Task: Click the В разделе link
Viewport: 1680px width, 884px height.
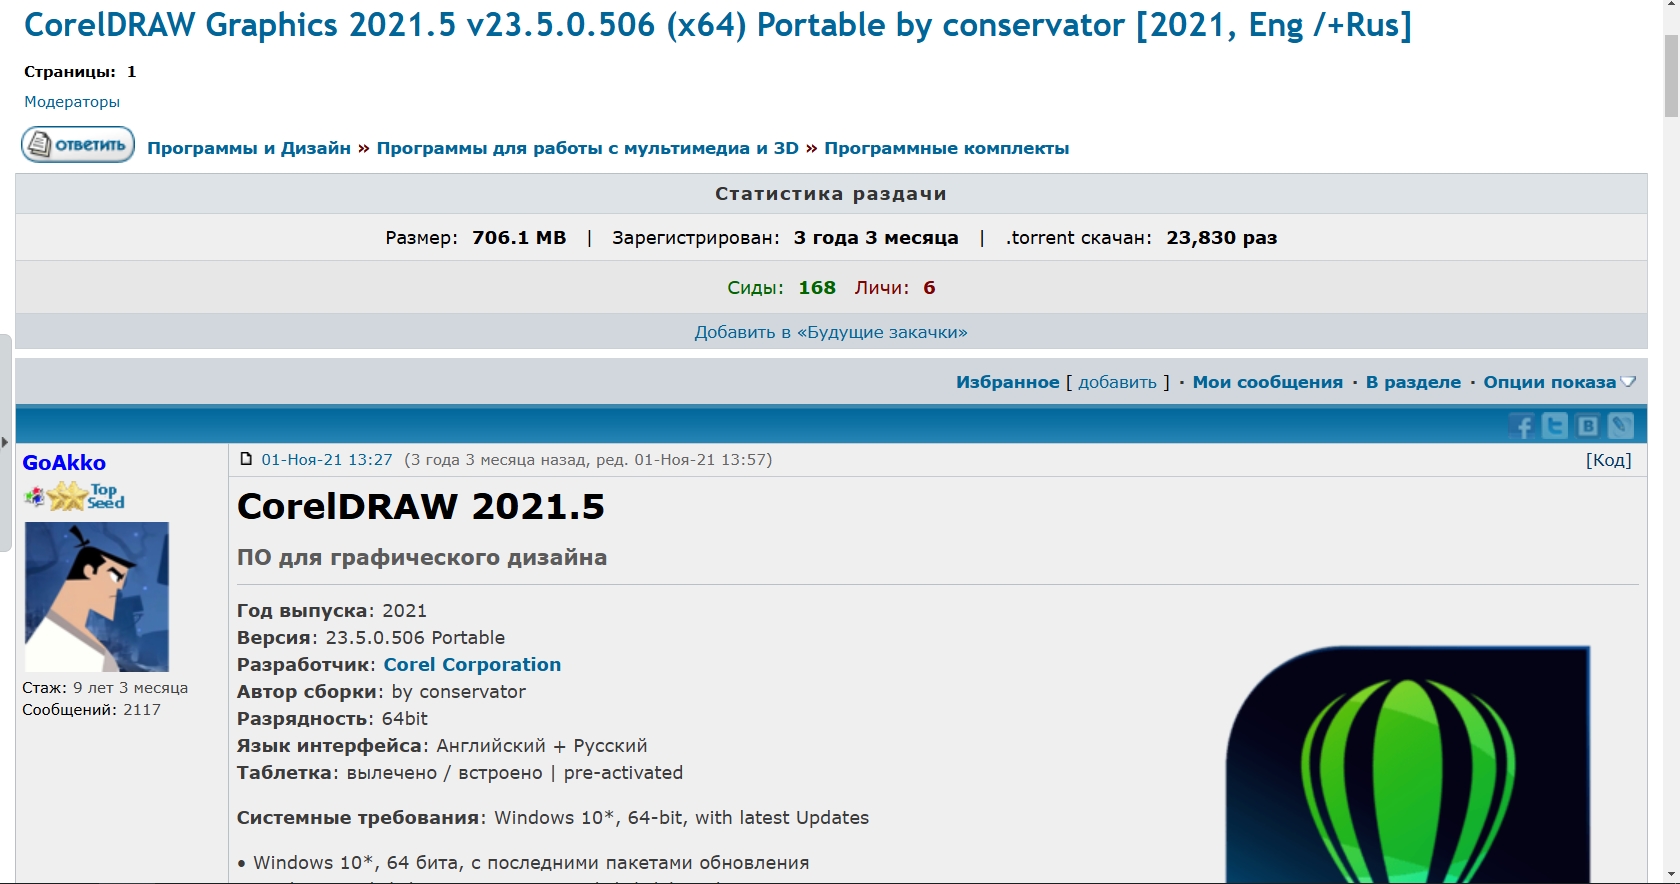Action: (1413, 382)
